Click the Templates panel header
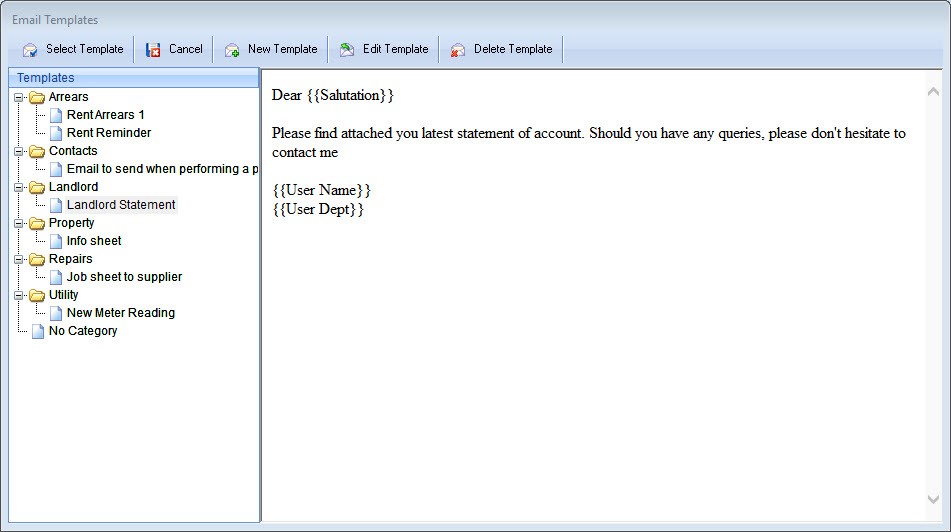This screenshot has width=951, height=532. (134, 78)
